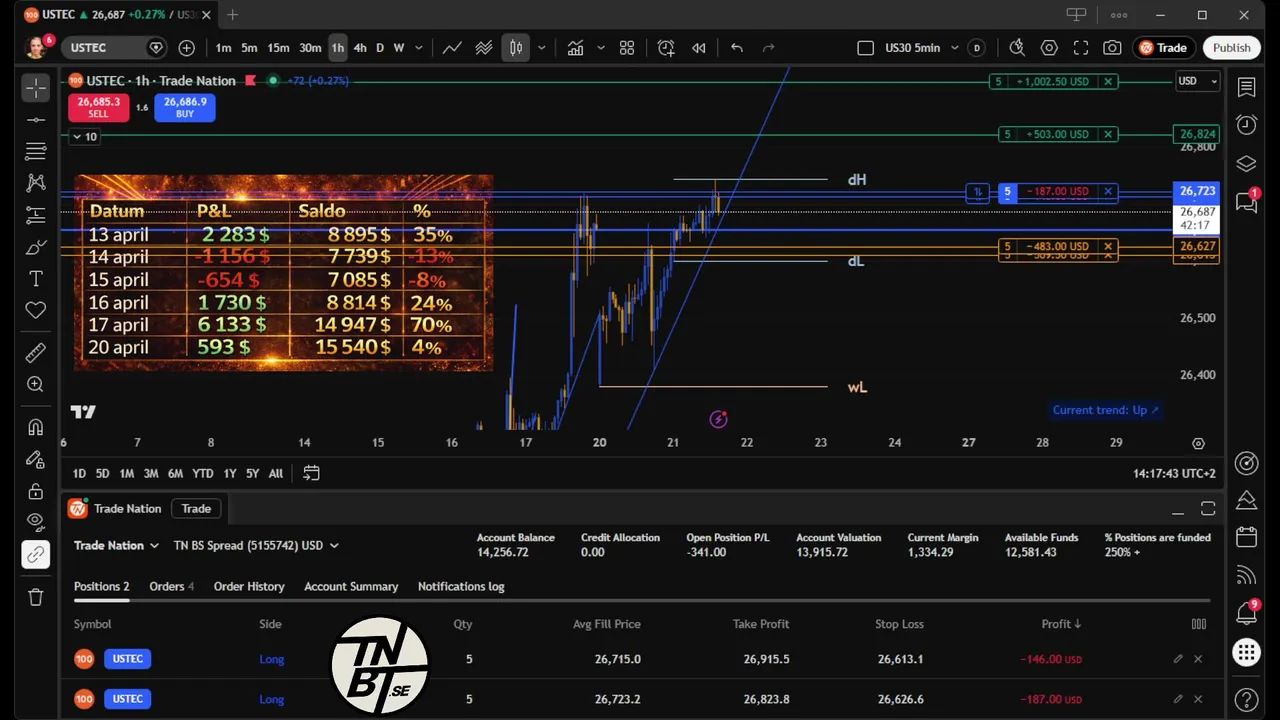
Task: Select the Positions tab
Action: tap(101, 586)
